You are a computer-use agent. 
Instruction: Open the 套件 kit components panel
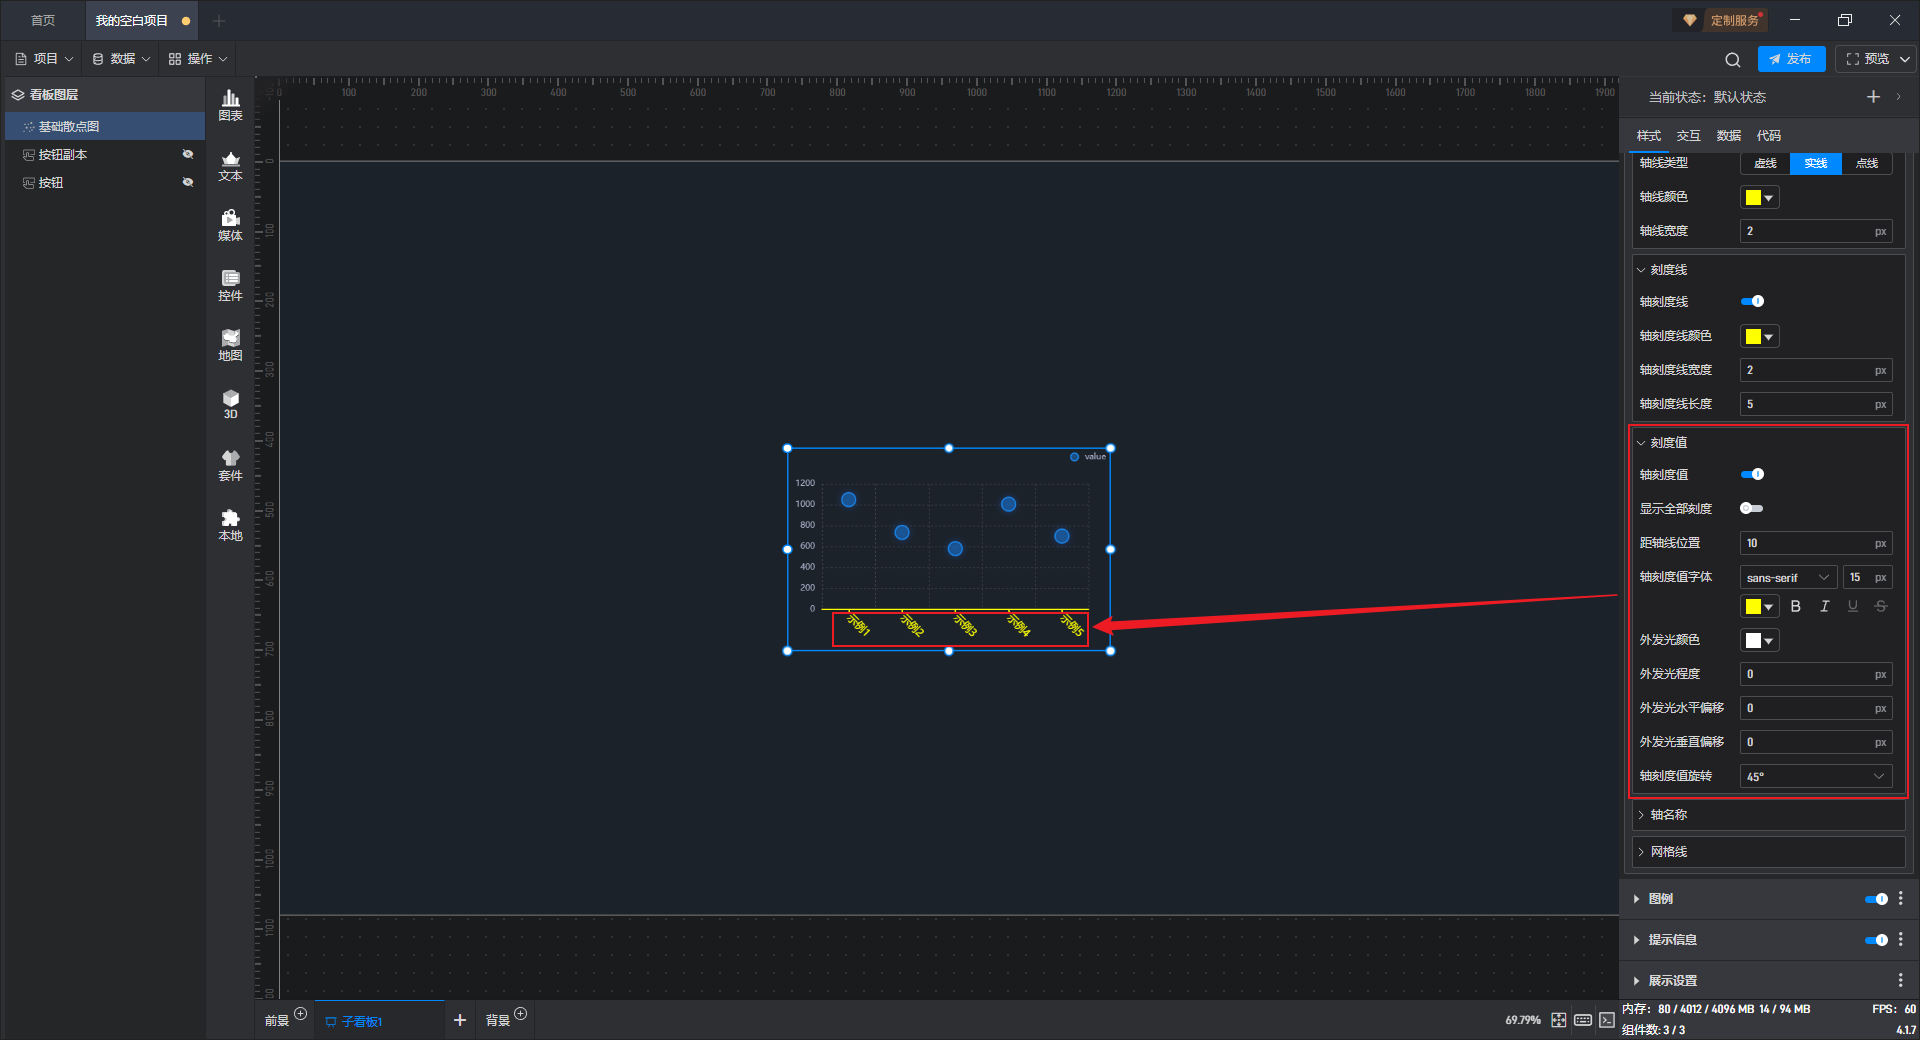pyautogui.click(x=230, y=466)
